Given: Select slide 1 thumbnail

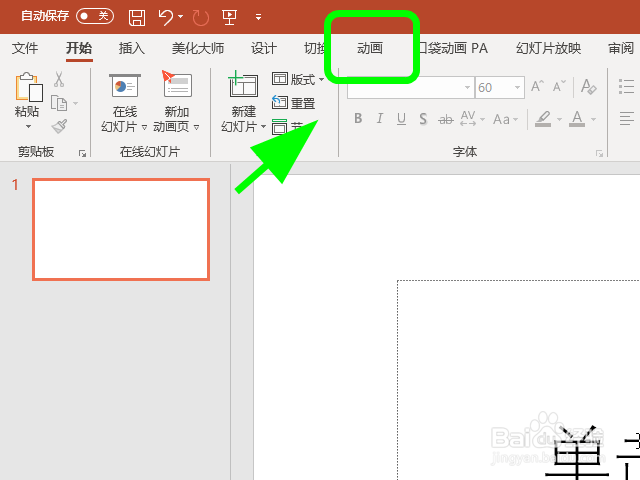Looking at the screenshot, I should [x=121, y=229].
